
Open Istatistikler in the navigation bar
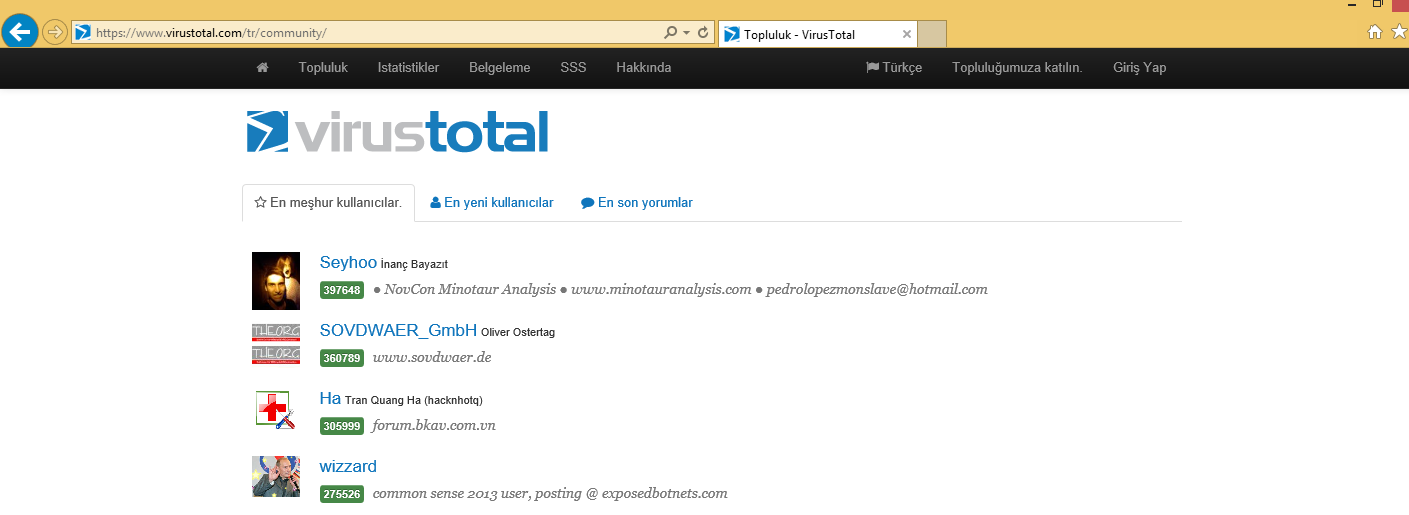[408, 68]
